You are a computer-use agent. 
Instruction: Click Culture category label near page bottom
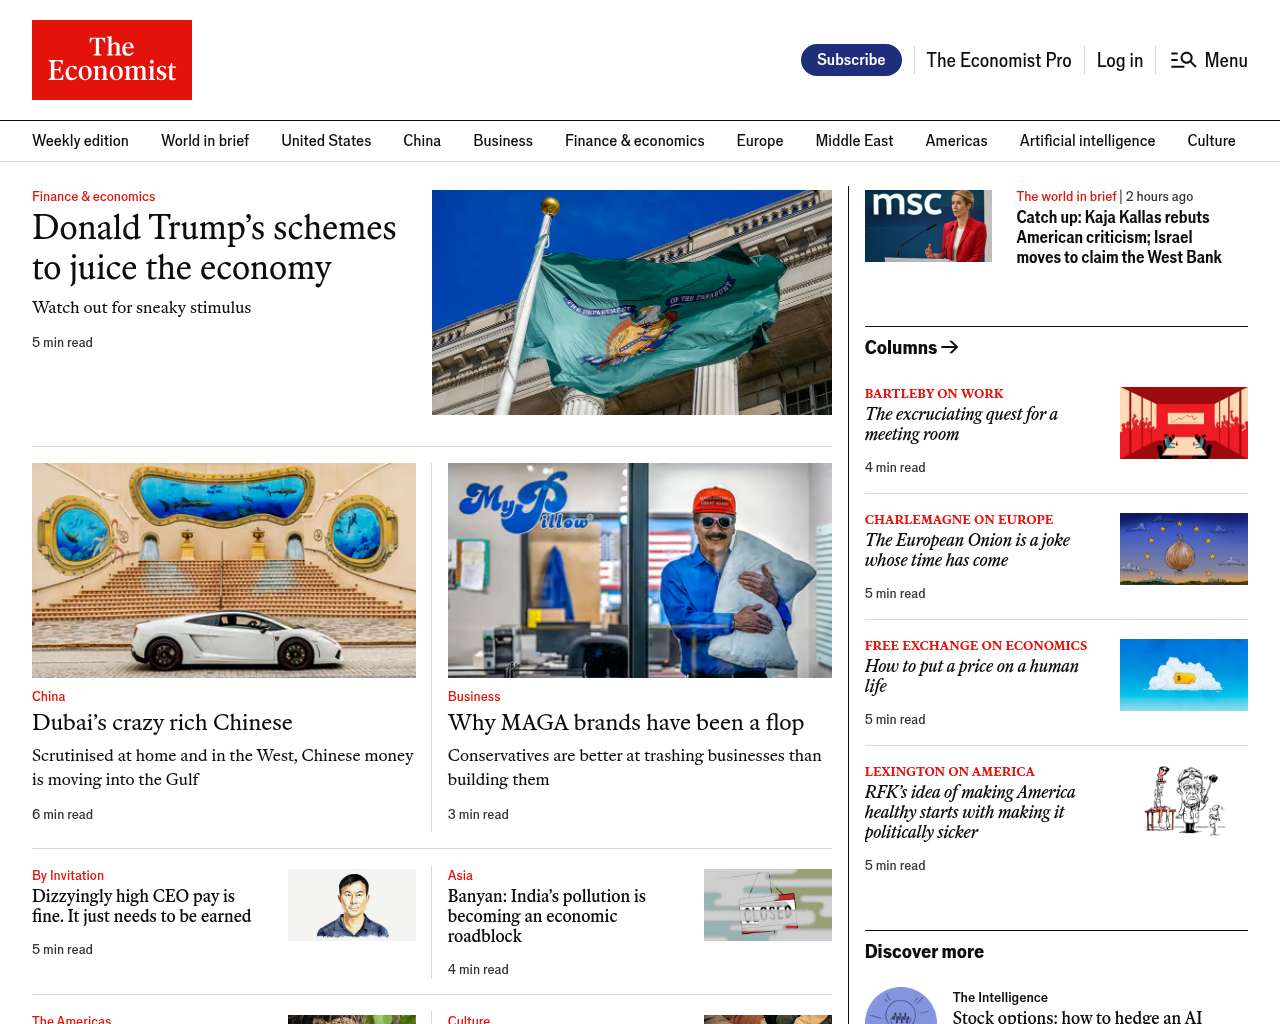coord(469,1019)
